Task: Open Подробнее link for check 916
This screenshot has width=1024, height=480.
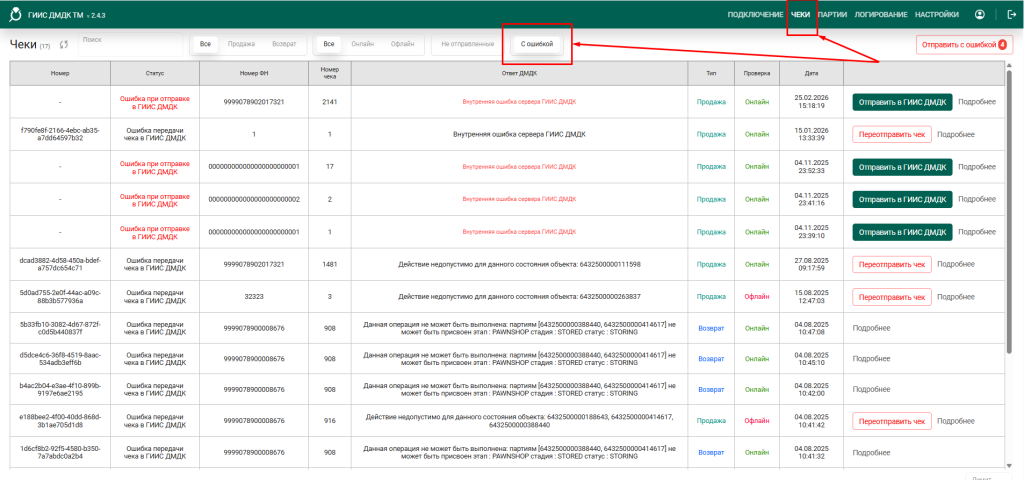Action: point(955,421)
